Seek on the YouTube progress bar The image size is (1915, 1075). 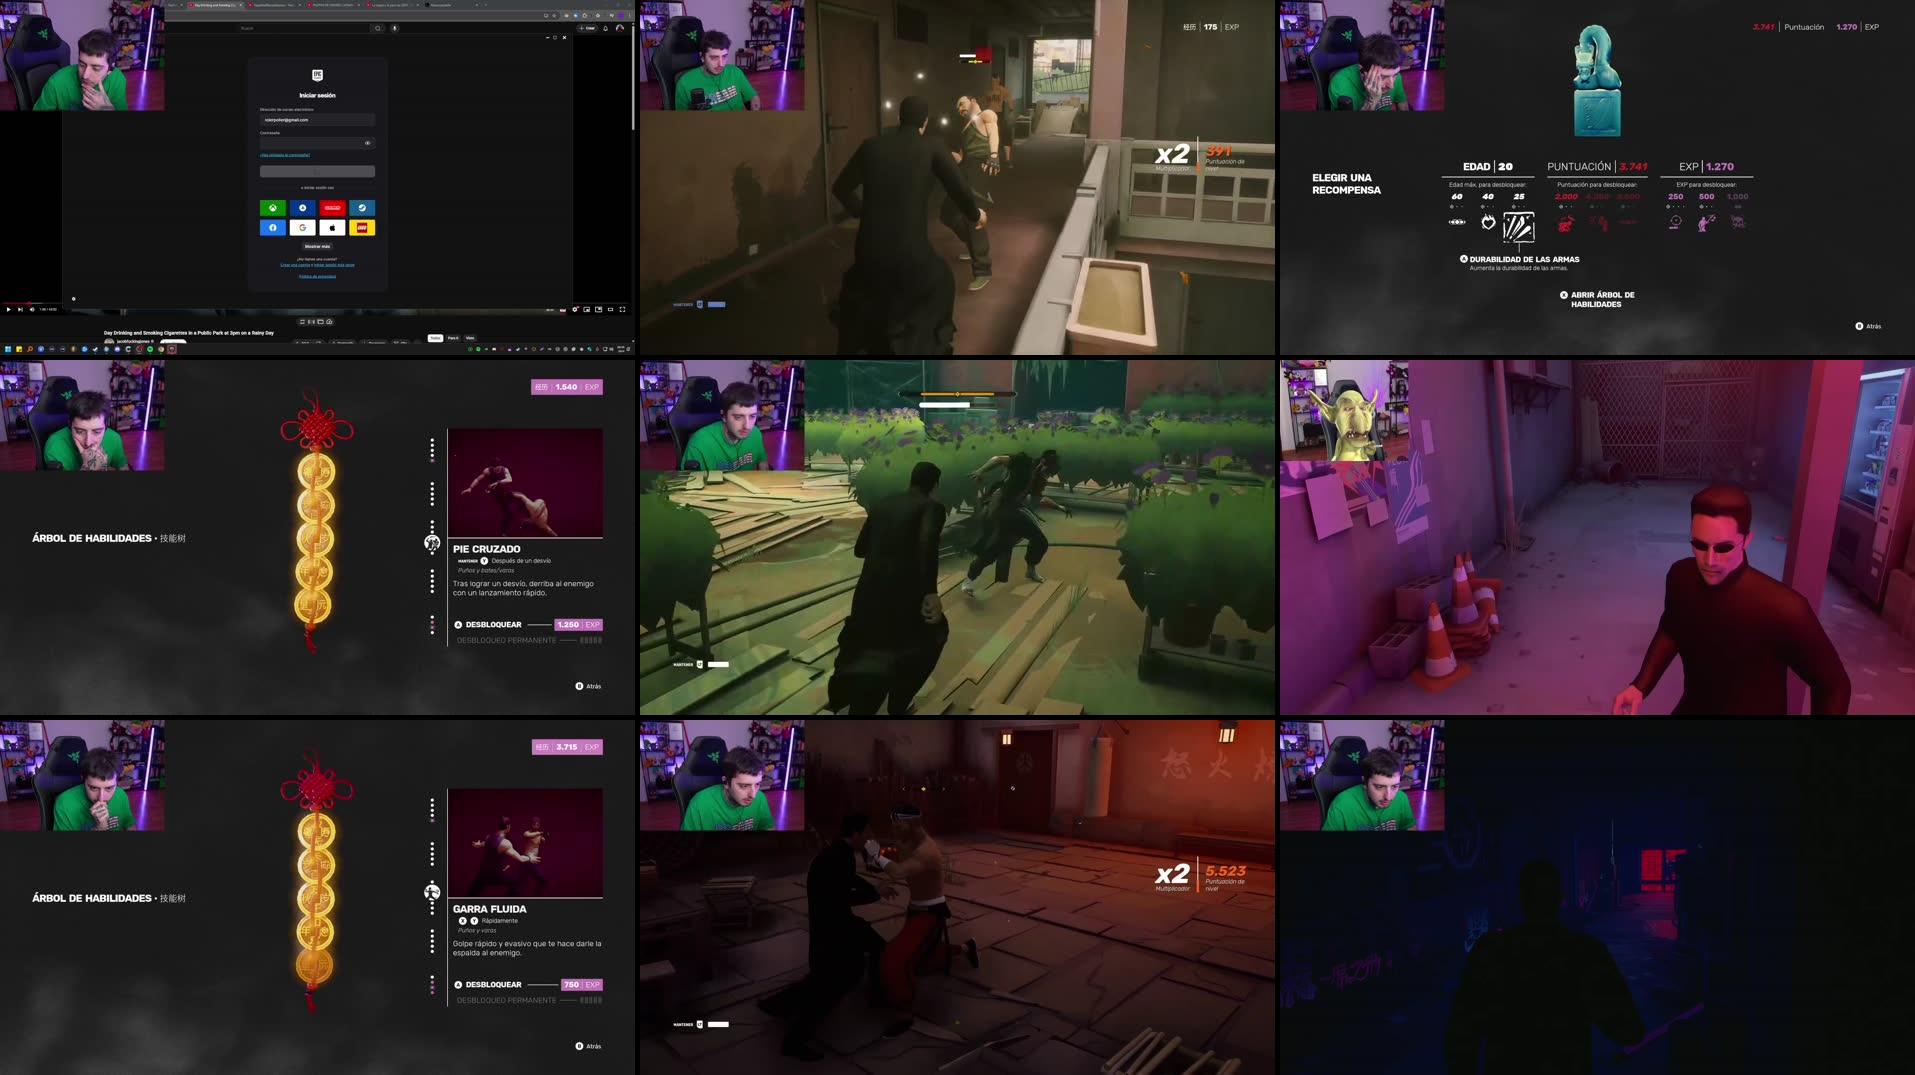point(317,303)
